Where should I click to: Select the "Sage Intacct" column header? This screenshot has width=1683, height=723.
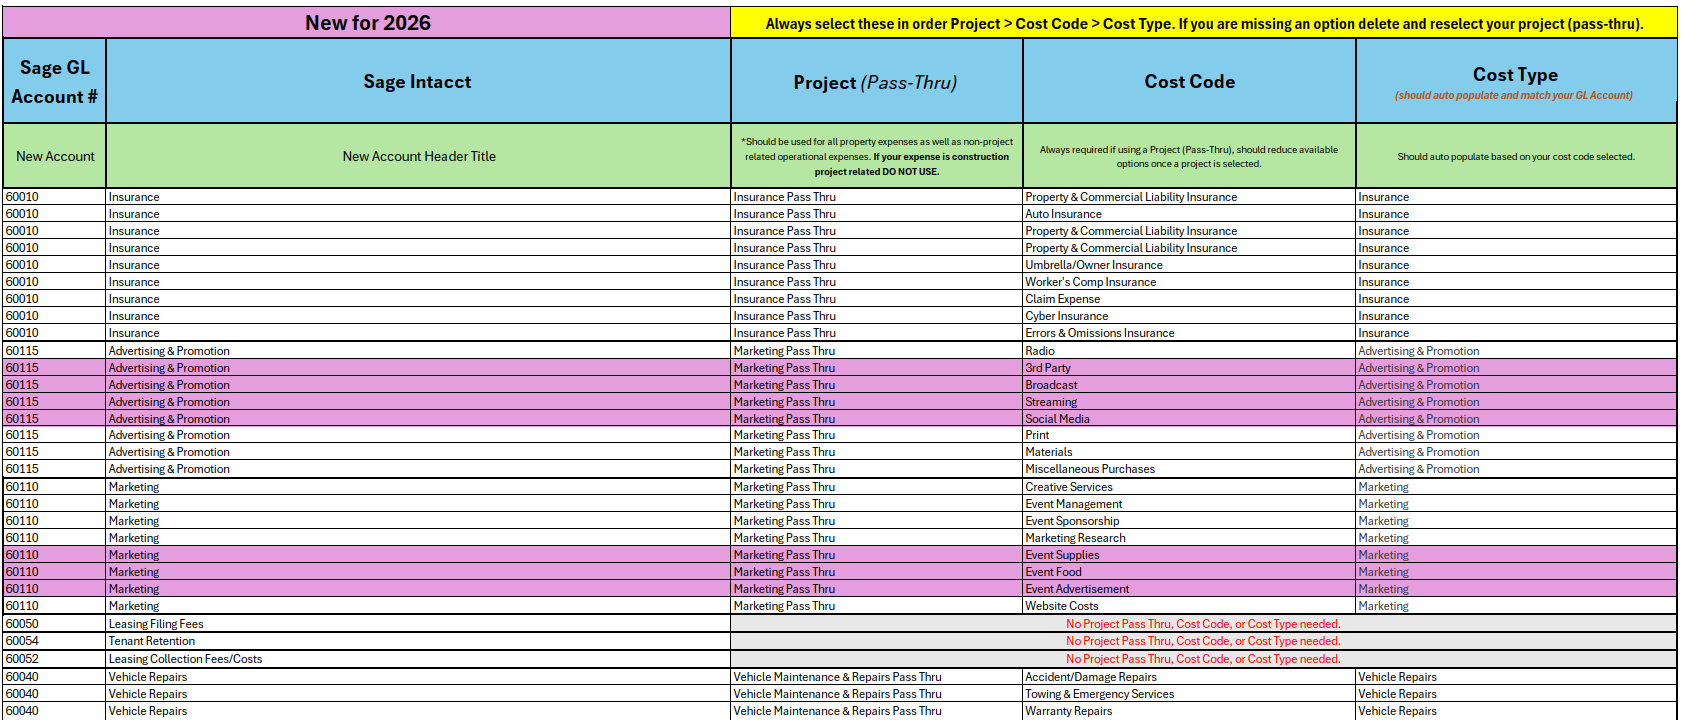tap(418, 81)
